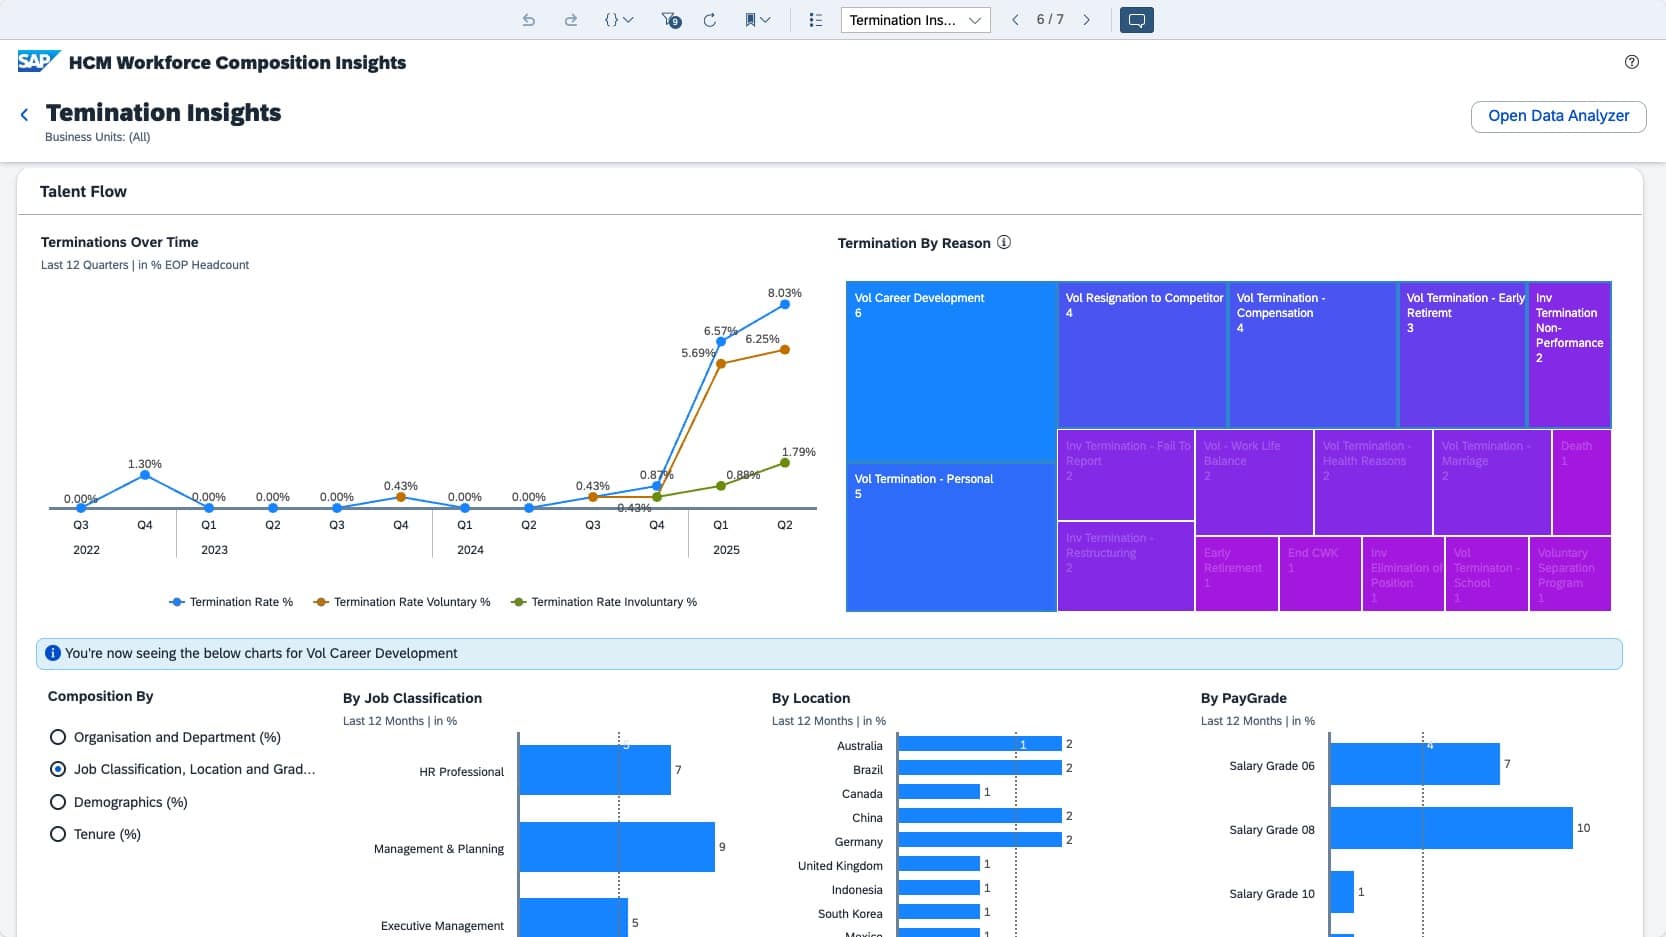Click the undo arrow in top toolbar
This screenshot has height=937, width=1666.
pyautogui.click(x=528, y=20)
